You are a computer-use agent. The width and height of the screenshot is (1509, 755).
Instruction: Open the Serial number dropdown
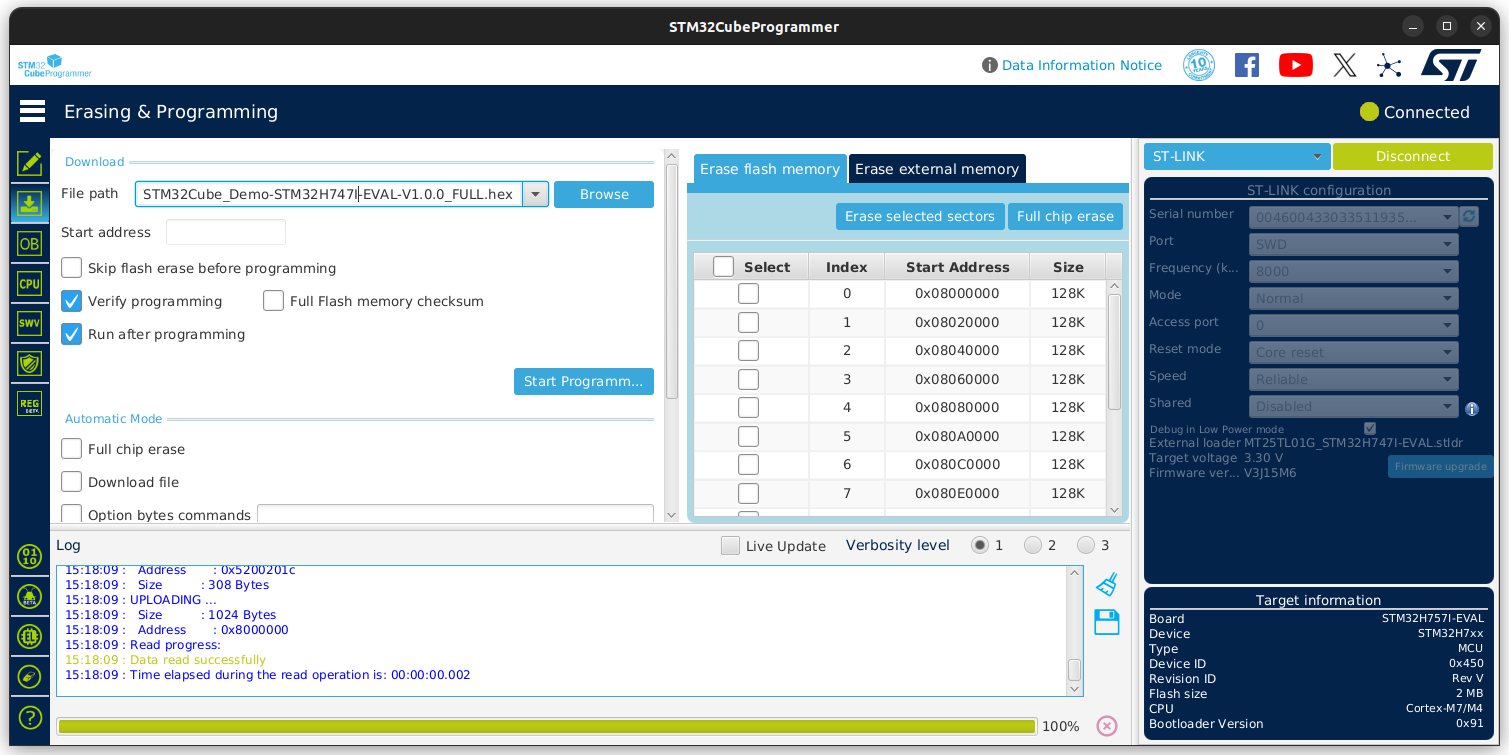coord(1353,217)
